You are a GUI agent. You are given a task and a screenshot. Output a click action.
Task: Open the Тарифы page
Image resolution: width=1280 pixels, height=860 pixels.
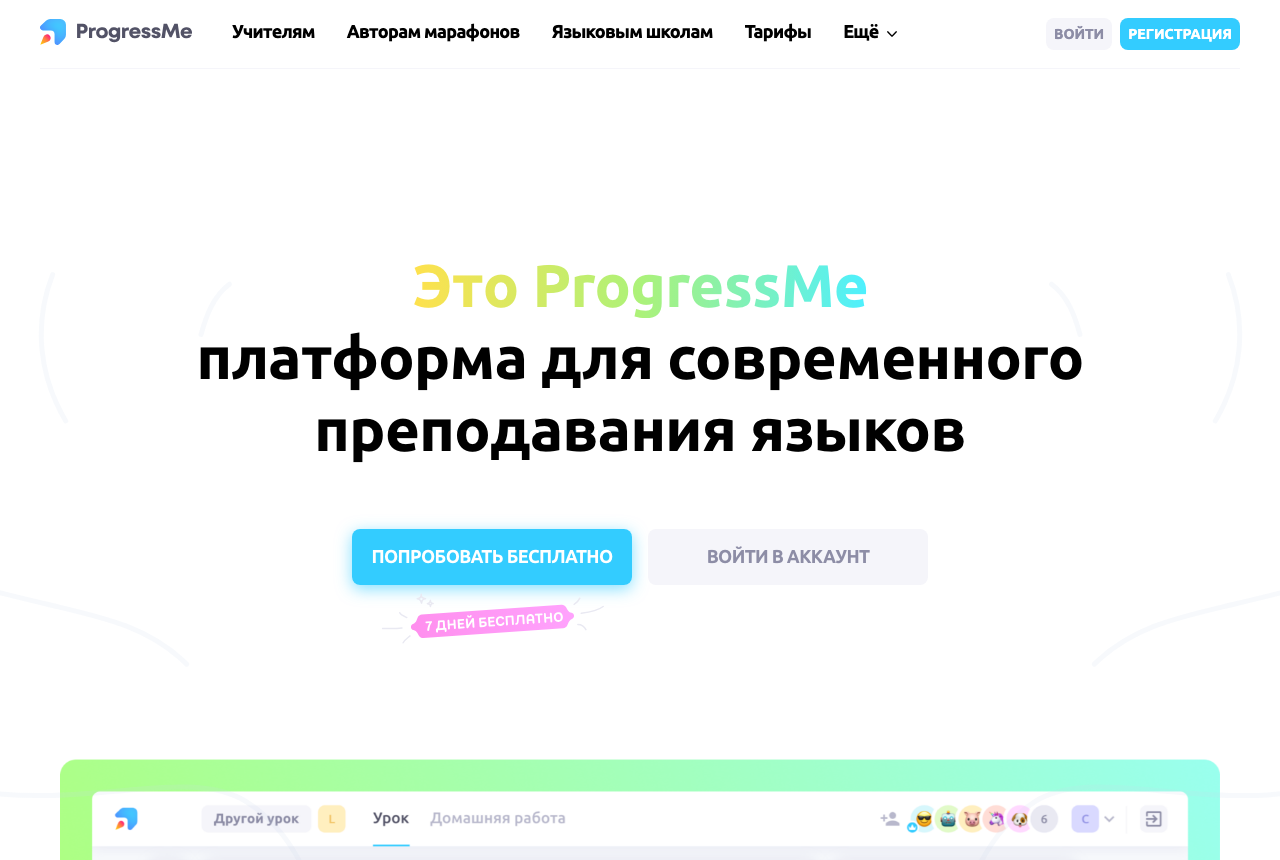click(778, 32)
